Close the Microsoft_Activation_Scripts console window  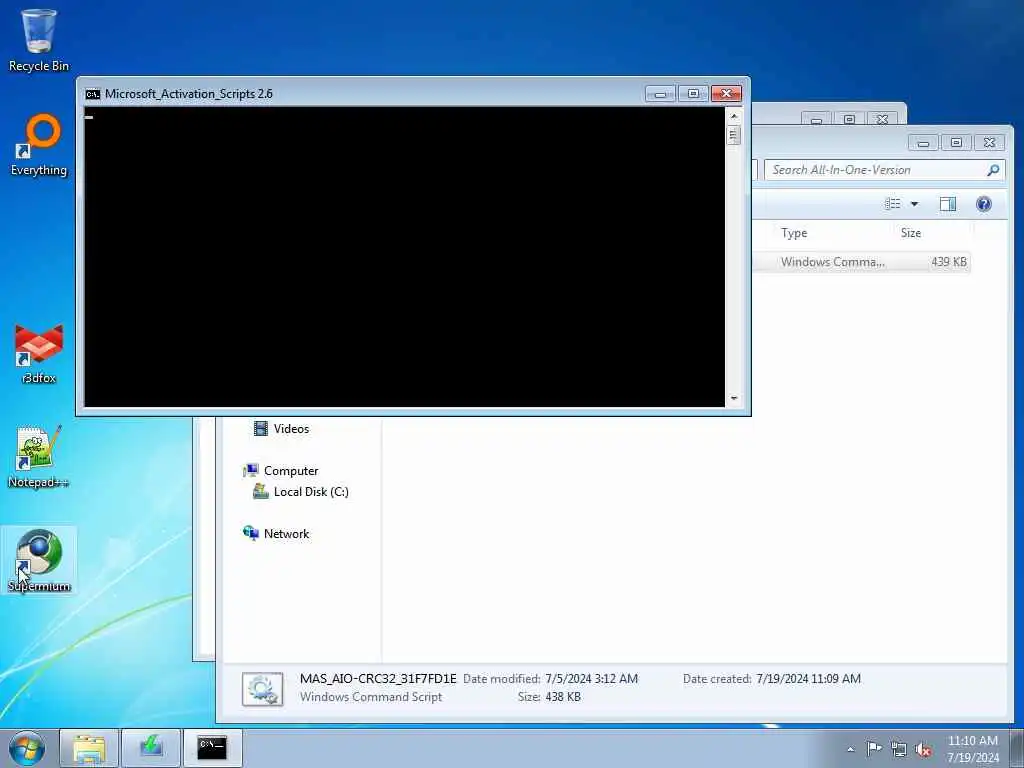(x=726, y=94)
